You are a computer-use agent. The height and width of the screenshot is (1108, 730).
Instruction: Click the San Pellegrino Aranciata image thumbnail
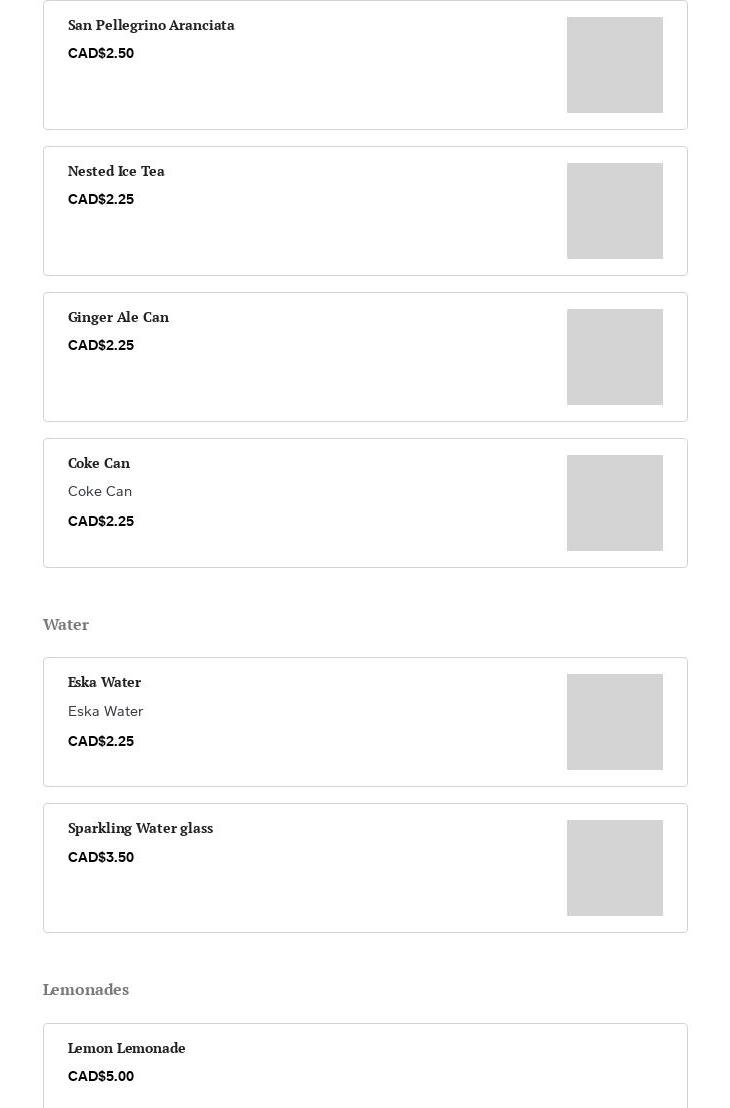pos(614,65)
